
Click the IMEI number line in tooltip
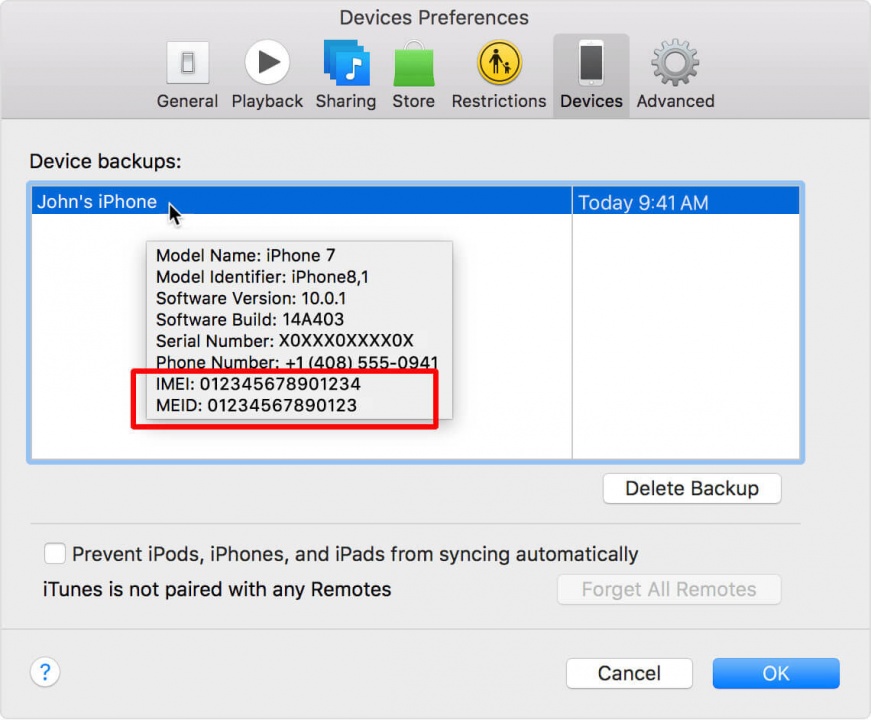coord(258,384)
